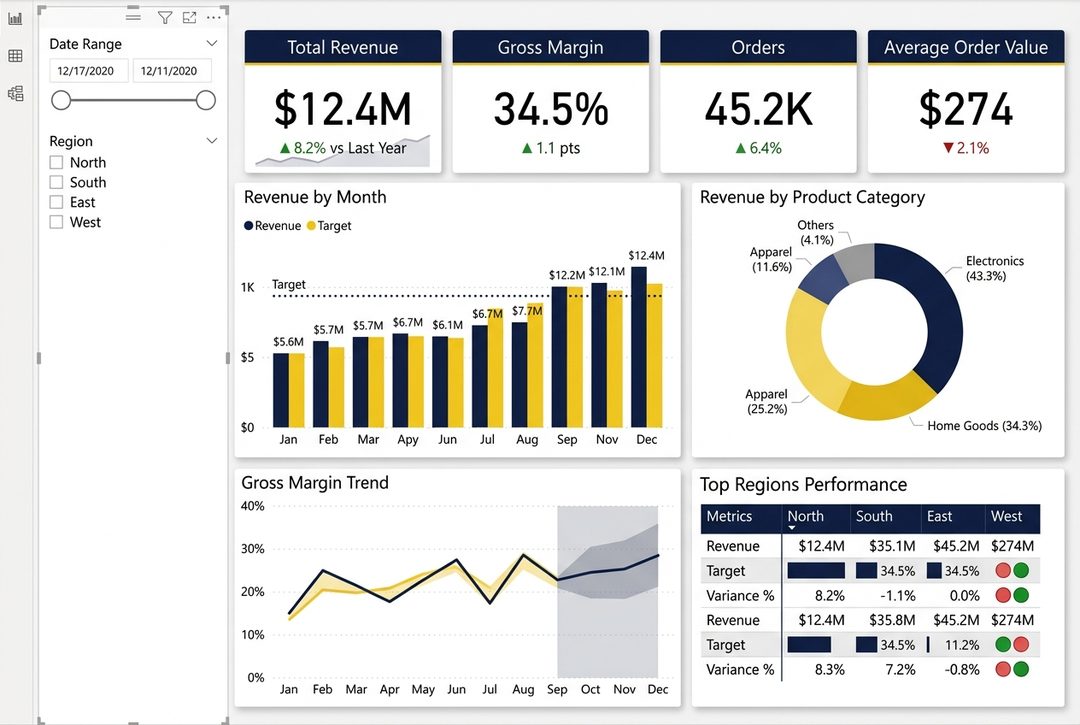
Task: Collapse the Date Range slicer chevron
Action: coord(211,43)
